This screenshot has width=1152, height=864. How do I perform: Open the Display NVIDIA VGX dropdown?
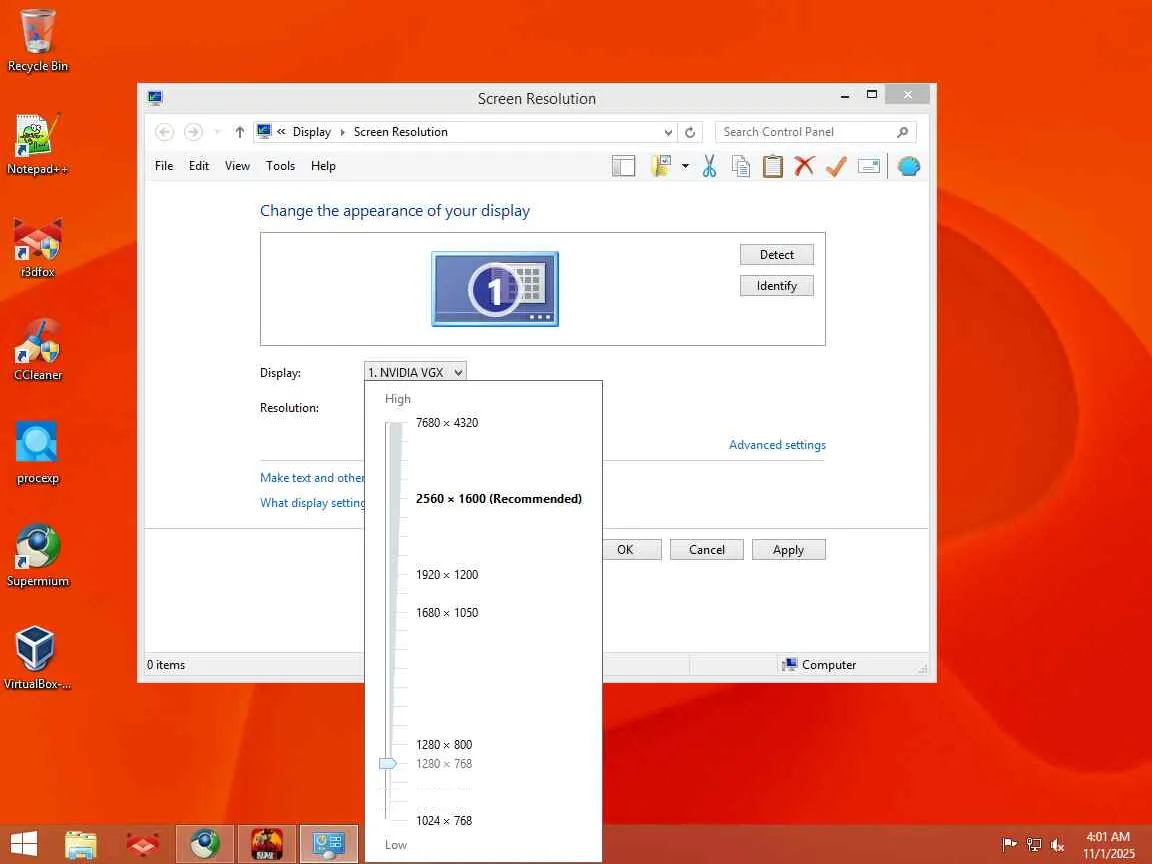[x=415, y=372]
